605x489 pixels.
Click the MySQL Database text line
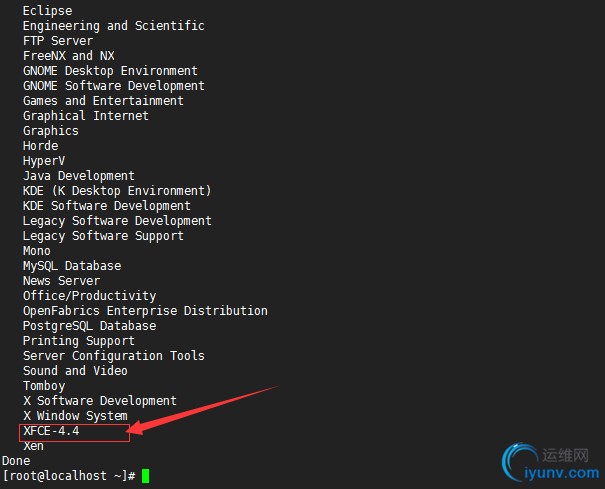(x=72, y=266)
